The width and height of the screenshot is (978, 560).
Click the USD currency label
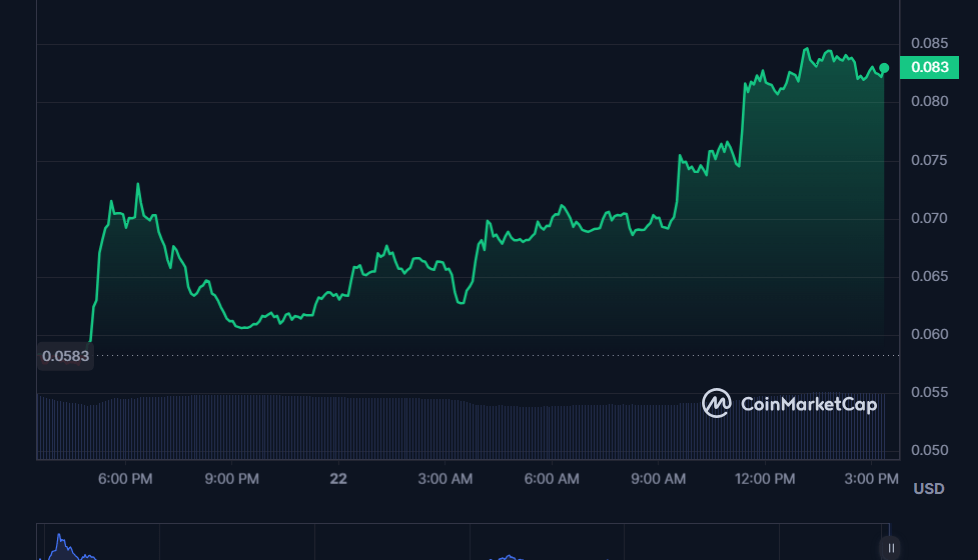click(929, 489)
